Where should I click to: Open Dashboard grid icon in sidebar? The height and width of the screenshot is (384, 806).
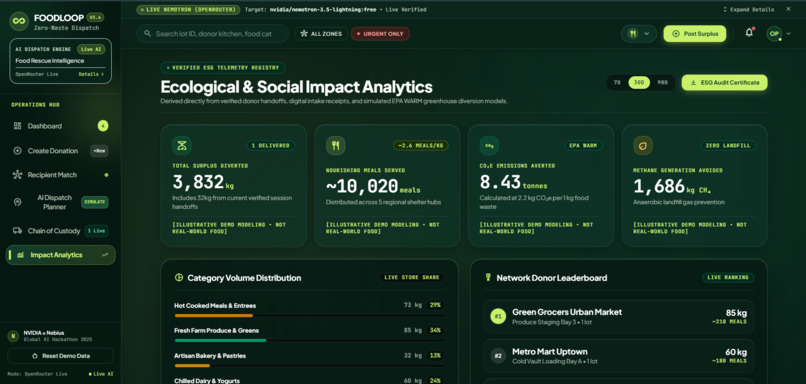click(17, 126)
